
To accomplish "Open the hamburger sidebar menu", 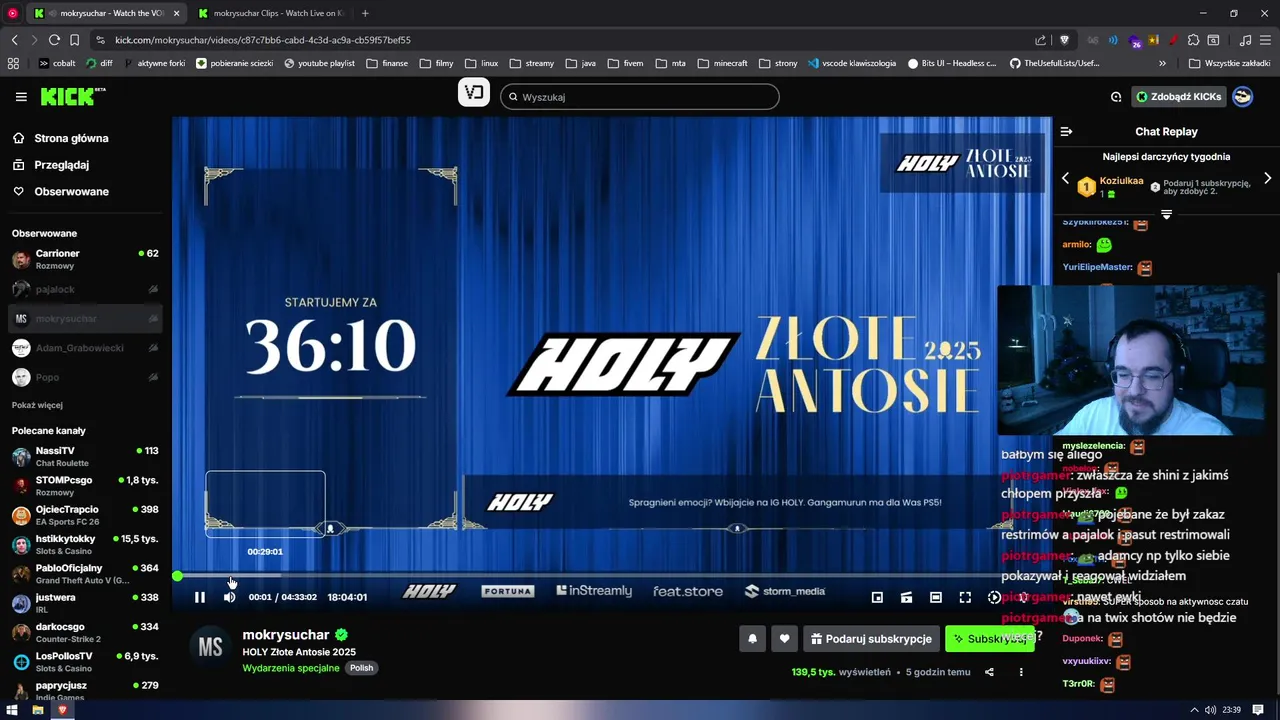I will [x=21, y=97].
